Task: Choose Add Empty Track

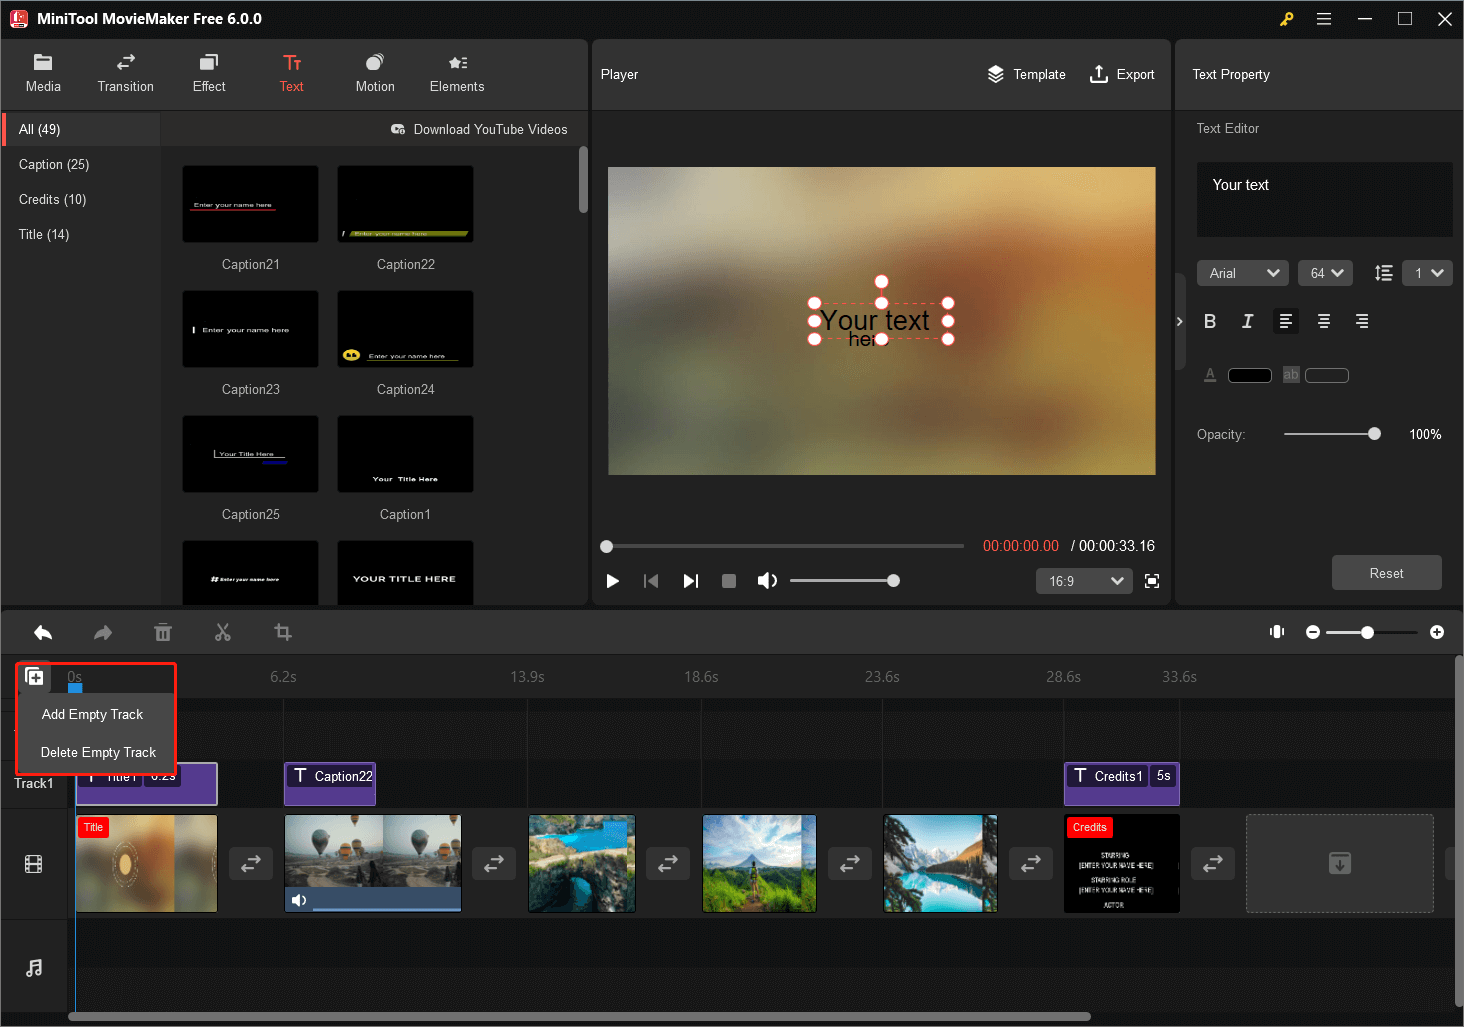Action: (92, 714)
